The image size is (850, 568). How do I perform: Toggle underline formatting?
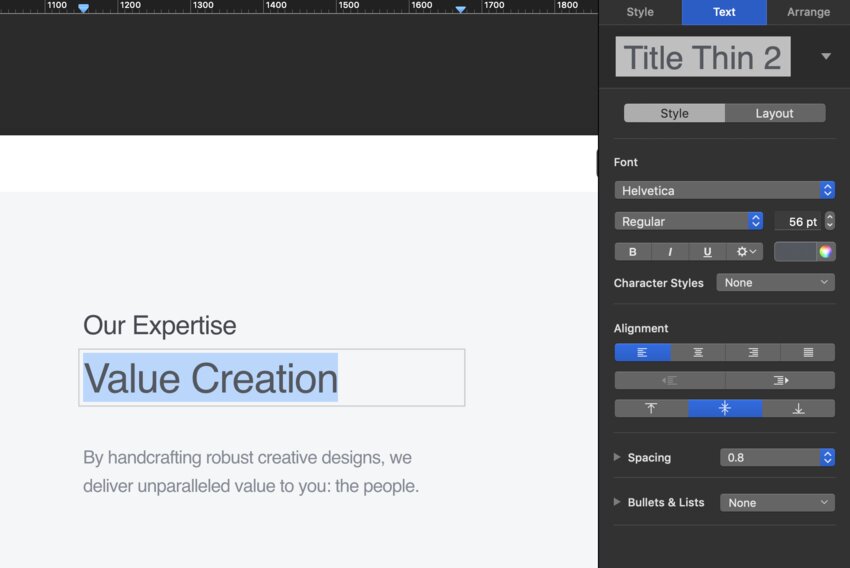(x=707, y=252)
